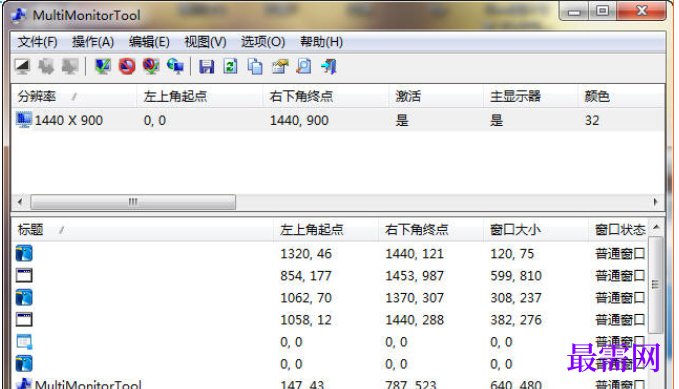This screenshot has height=389, width=679.
Task: Click the exit arrow toolbar icon
Action: pos(329,66)
